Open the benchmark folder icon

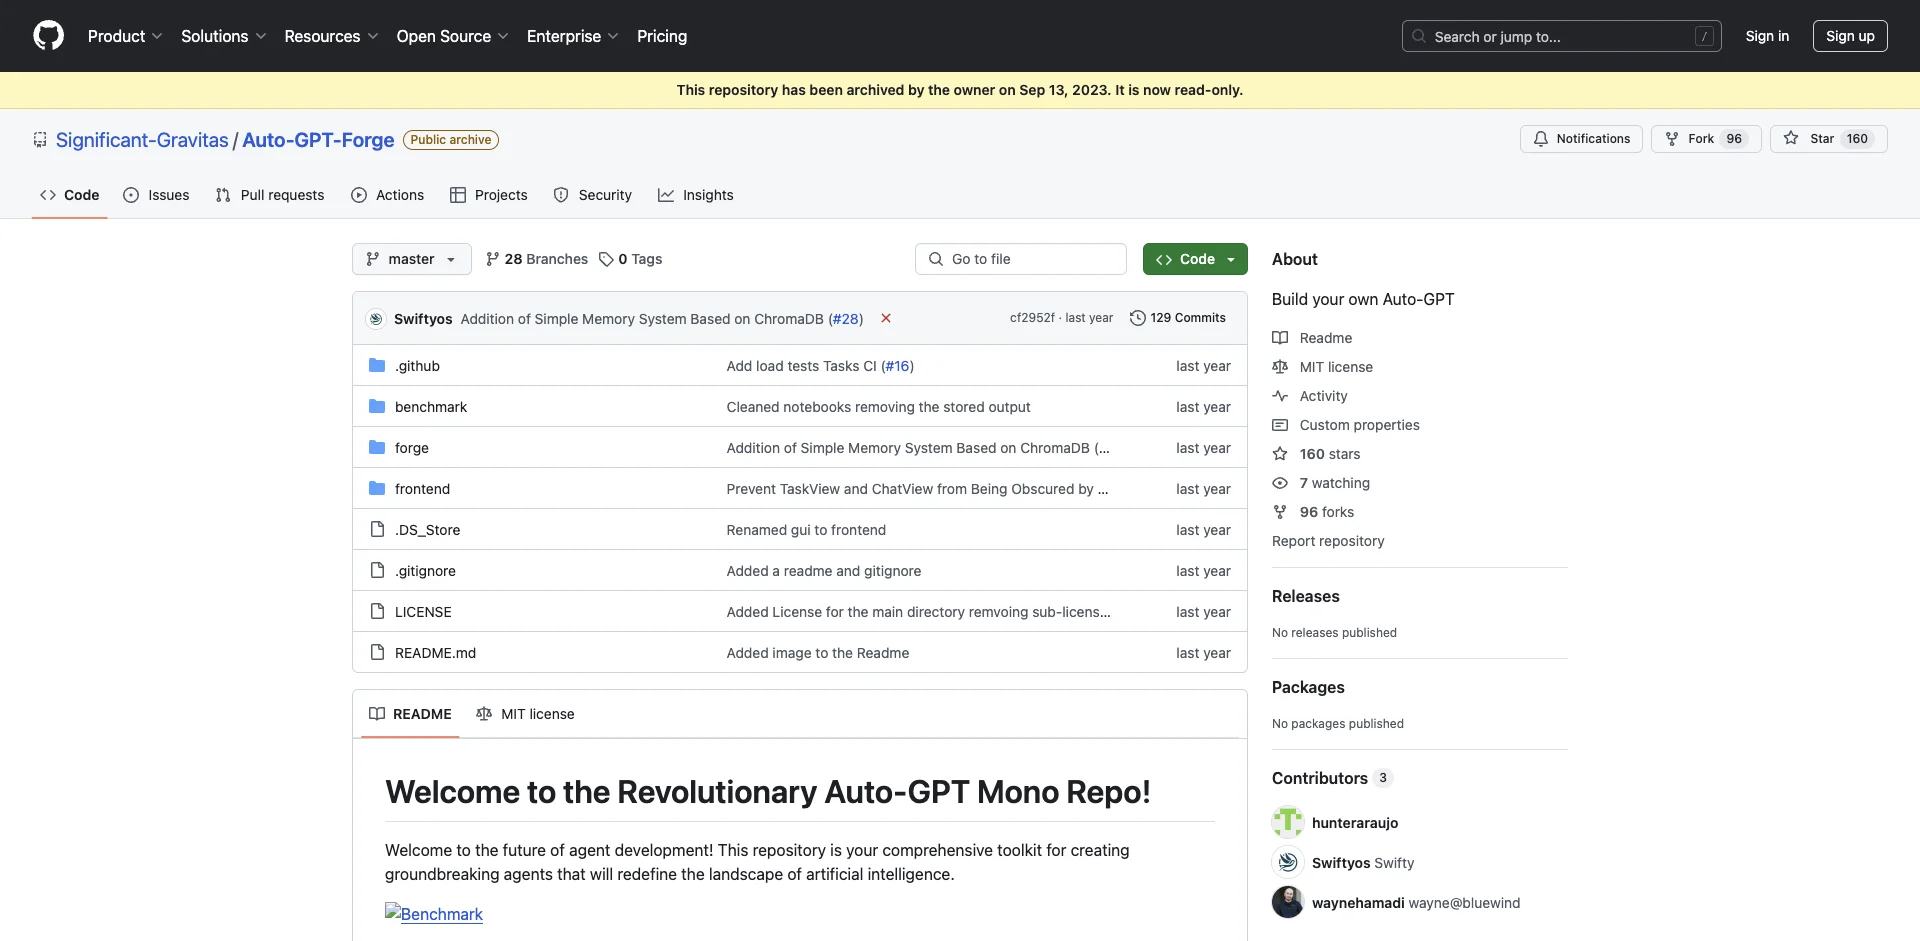377,407
